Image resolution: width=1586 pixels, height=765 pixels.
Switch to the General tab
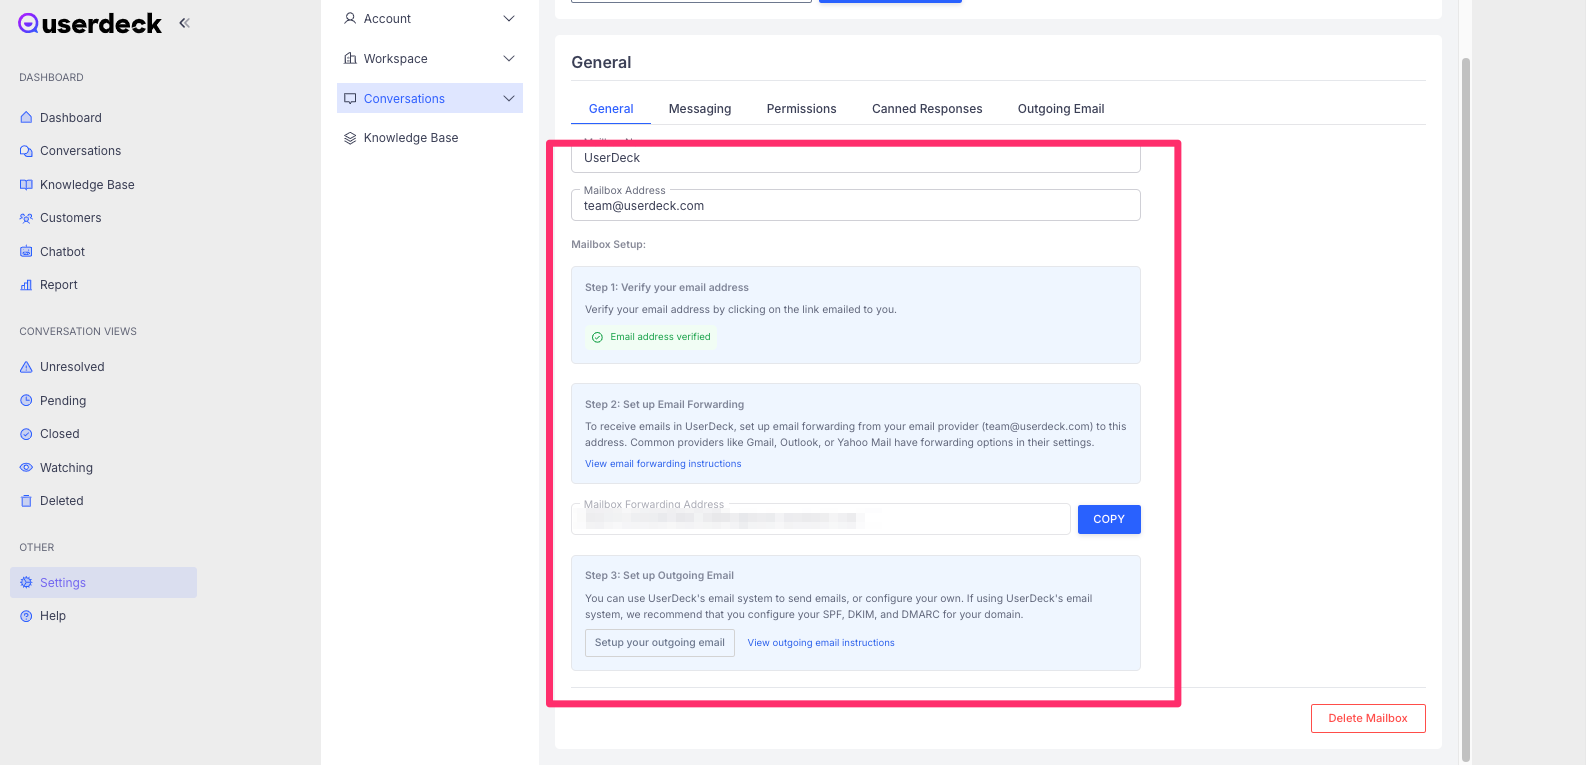coord(611,109)
